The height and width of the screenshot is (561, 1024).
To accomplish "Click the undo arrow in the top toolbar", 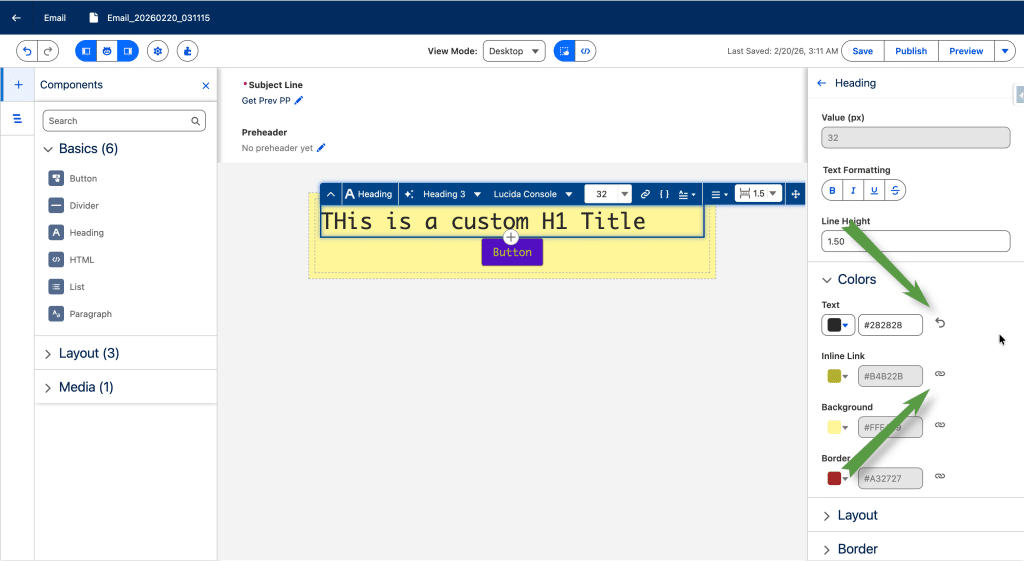I will pyautogui.click(x=26, y=51).
